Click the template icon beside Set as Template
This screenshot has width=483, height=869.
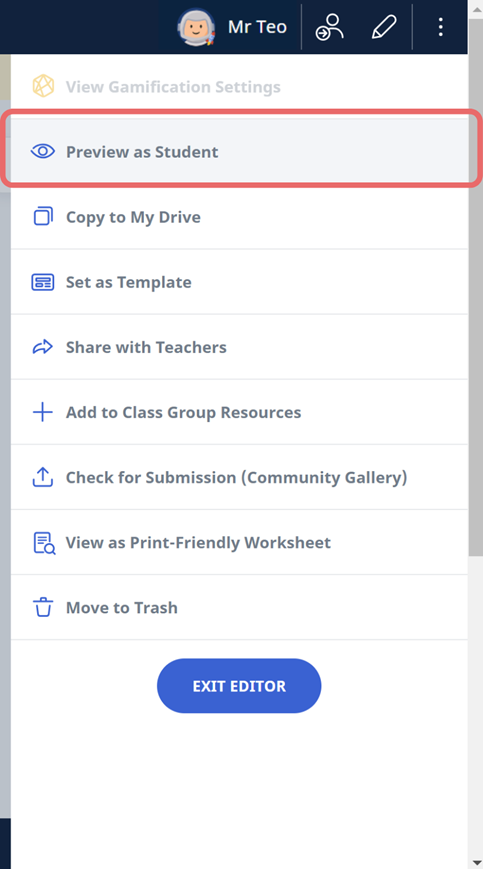(43, 282)
